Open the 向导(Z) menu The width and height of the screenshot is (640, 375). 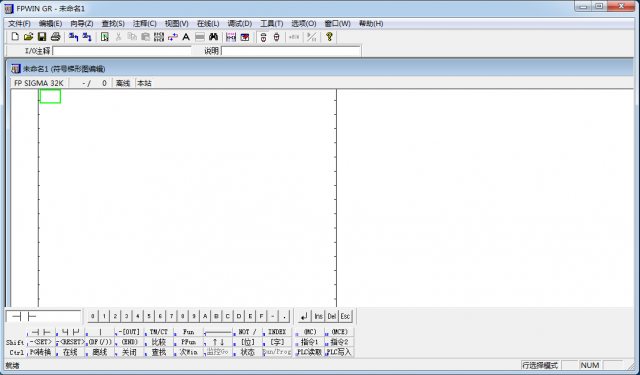tap(82, 23)
